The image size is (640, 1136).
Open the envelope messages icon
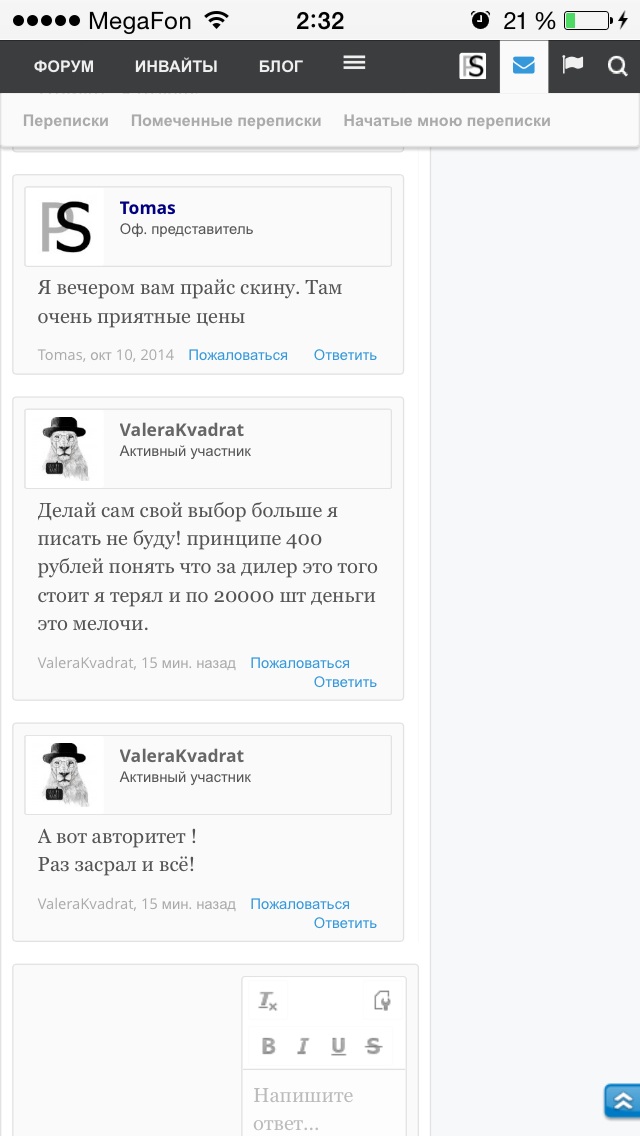pyautogui.click(x=523, y=66)
